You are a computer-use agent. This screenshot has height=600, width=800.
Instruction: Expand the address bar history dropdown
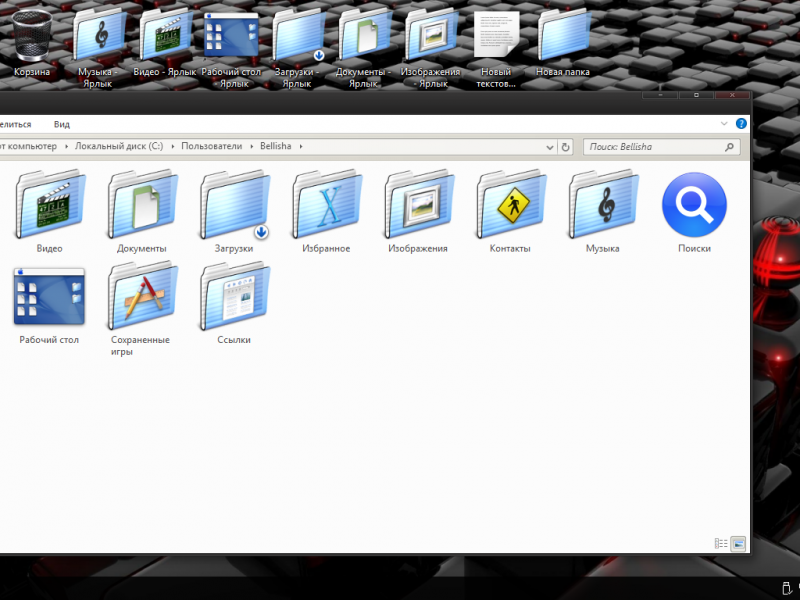pyautogui.click(x=549, y=147)
